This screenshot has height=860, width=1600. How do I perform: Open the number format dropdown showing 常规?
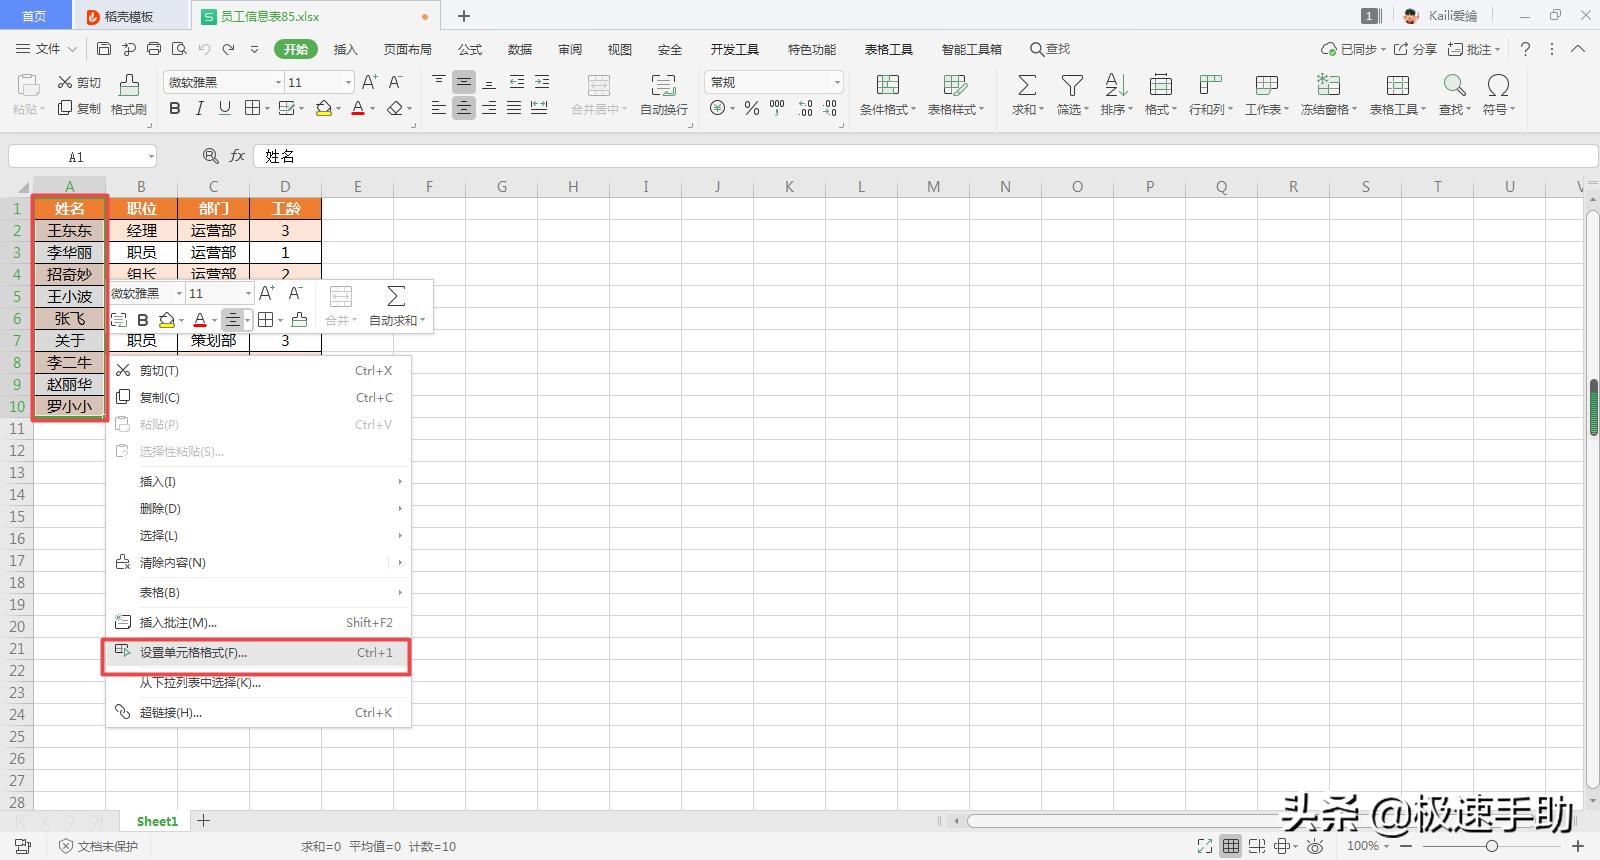[x=836, y=82]
